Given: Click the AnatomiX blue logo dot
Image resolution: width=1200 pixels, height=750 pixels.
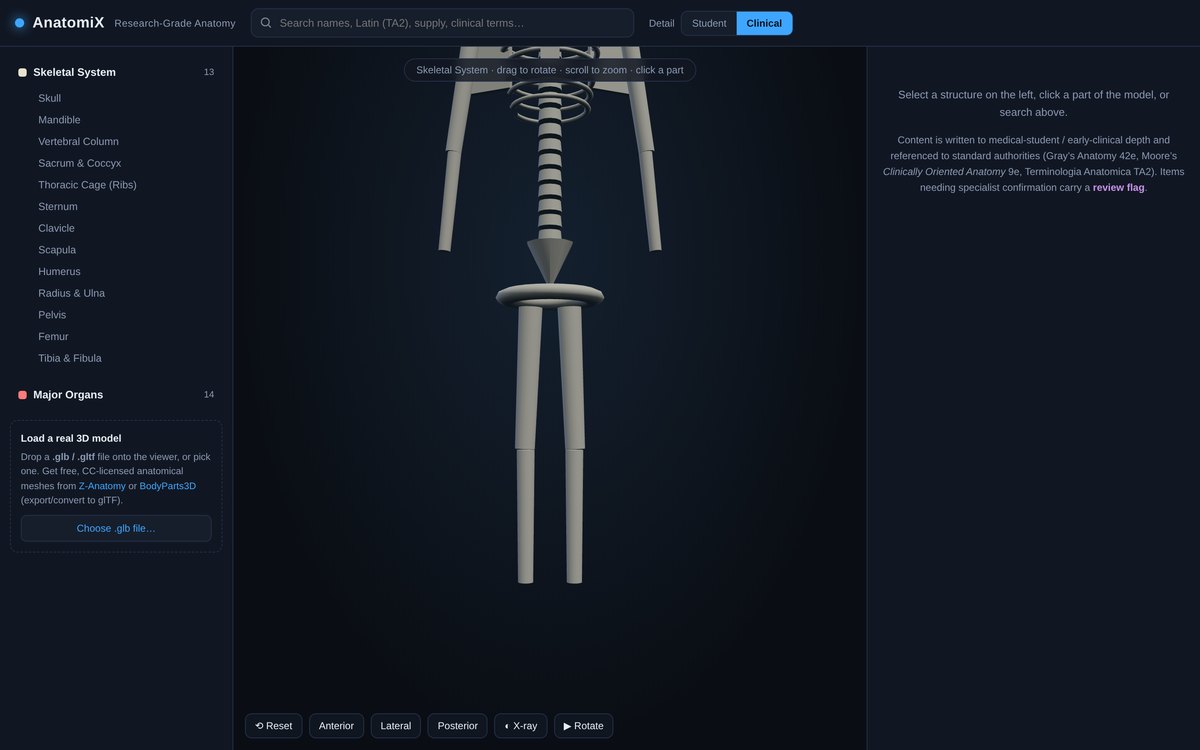Looking at the screenshot, I should click(19, 23).
